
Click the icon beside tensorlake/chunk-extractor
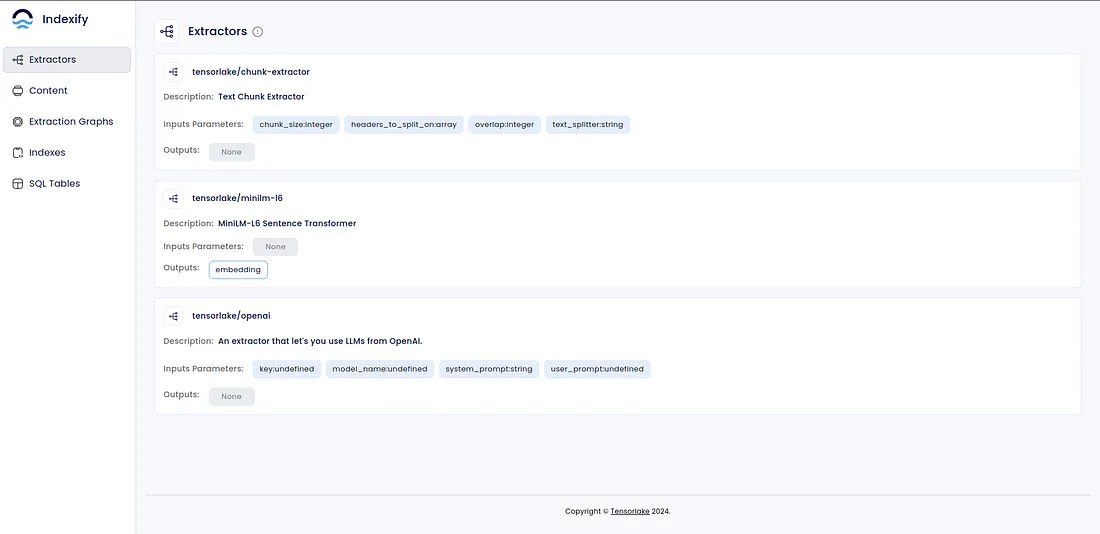point(174,72)
